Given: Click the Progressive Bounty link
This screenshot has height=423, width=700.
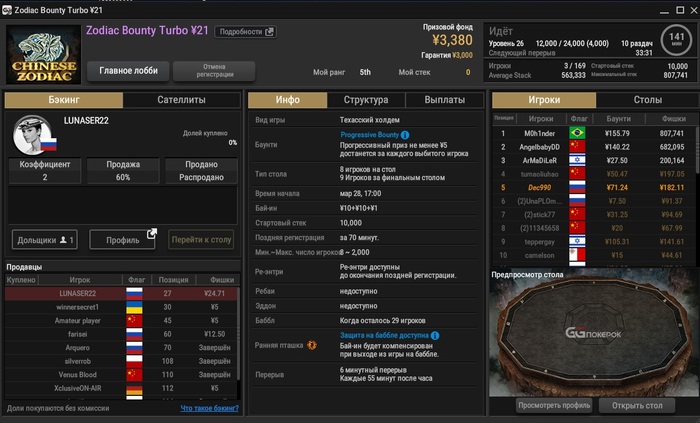Looking at the screenshot, I should coord(369,135).
